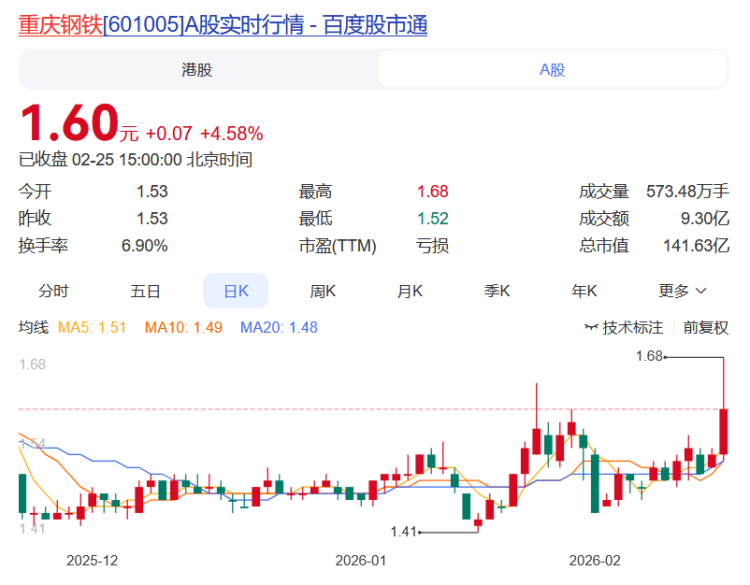Viewport: 750px width, 585px height.
Task: Click the 已收盘 02-25 15:00:00 timestamp
Action: [x=135, y=159]
